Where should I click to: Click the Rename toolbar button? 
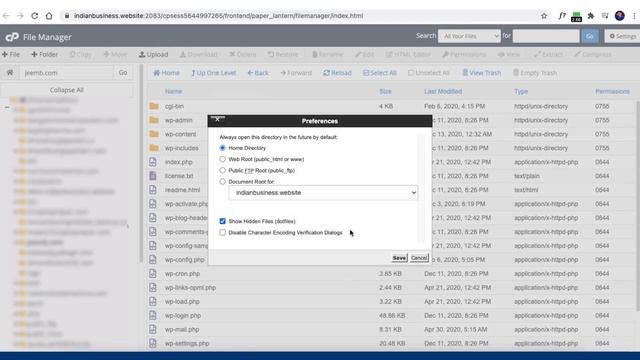(328, 54)
